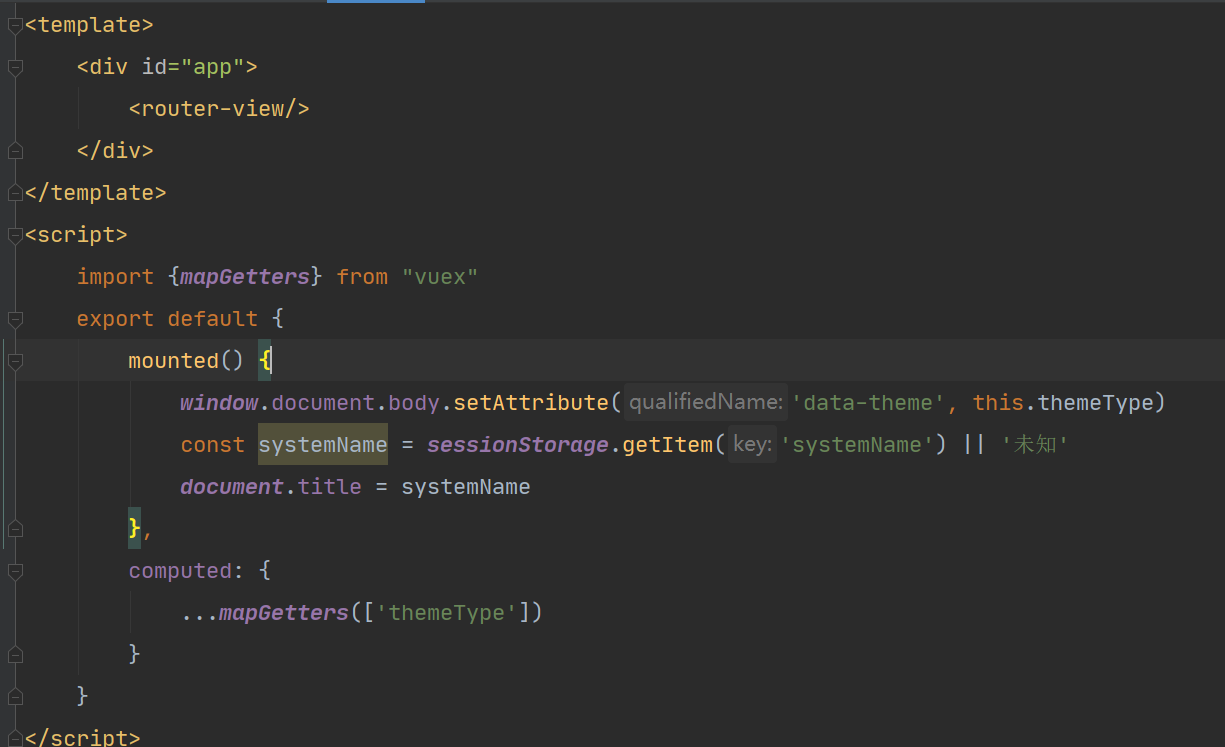
Task: Toggle fold marker at closing </template> line
Action: coord(15,193)
